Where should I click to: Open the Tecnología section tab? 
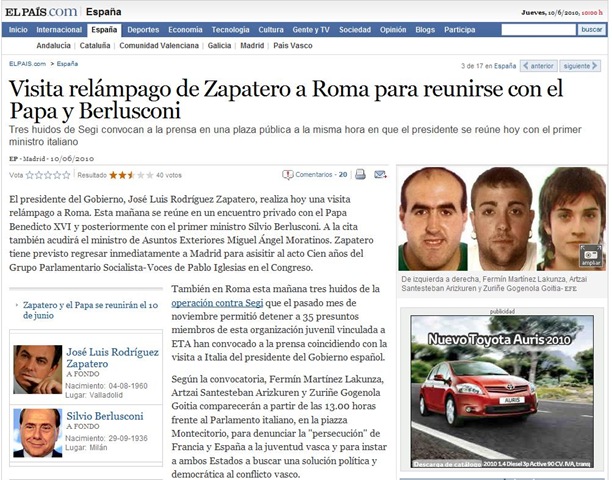(x=230, y=30)
